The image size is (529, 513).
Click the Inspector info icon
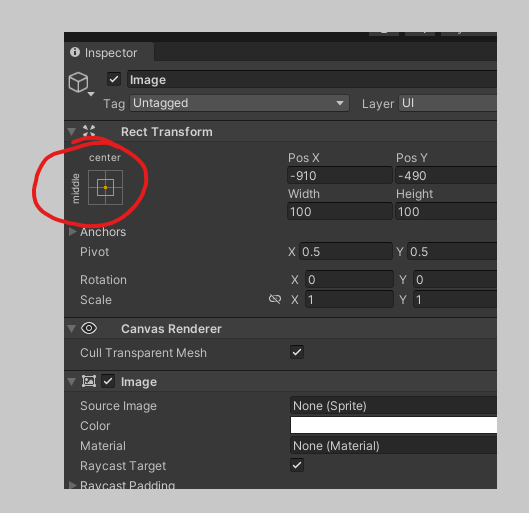(75, 52)
